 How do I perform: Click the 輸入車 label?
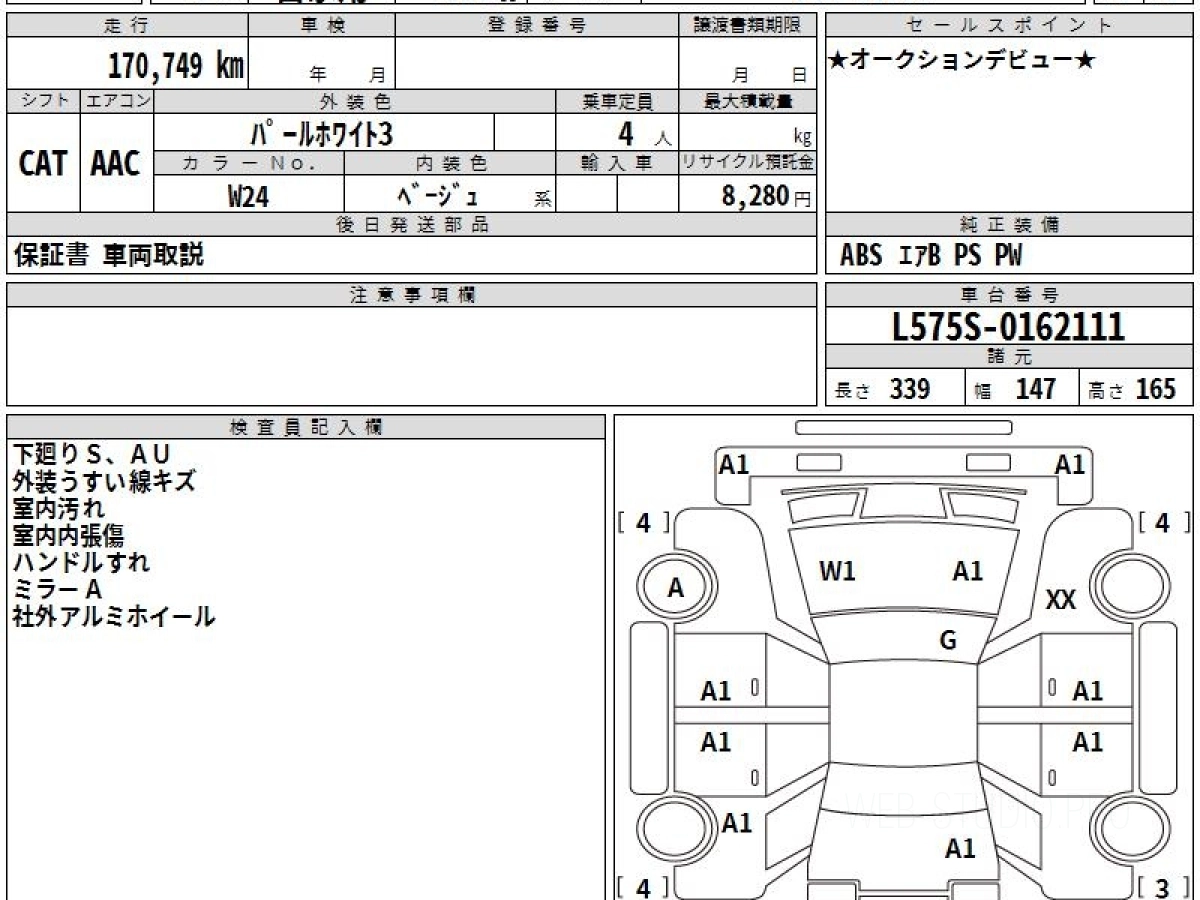click(x=617, y=163)
